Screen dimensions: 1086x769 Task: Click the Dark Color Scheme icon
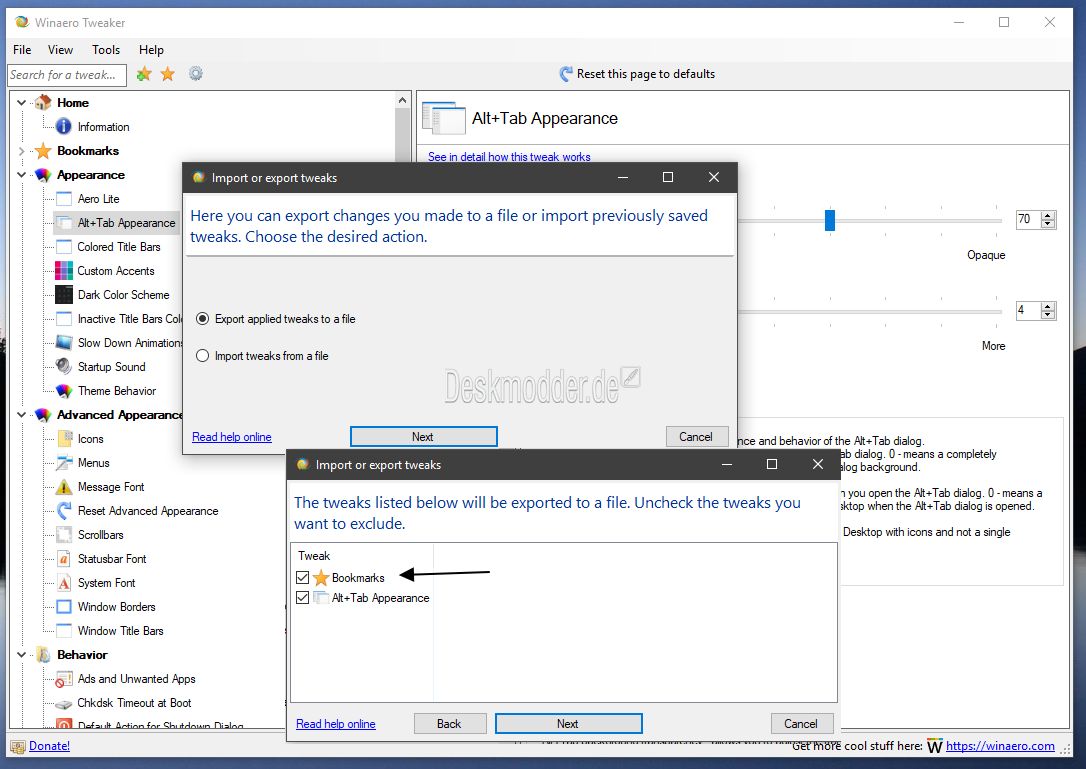(x=64, y=294)
